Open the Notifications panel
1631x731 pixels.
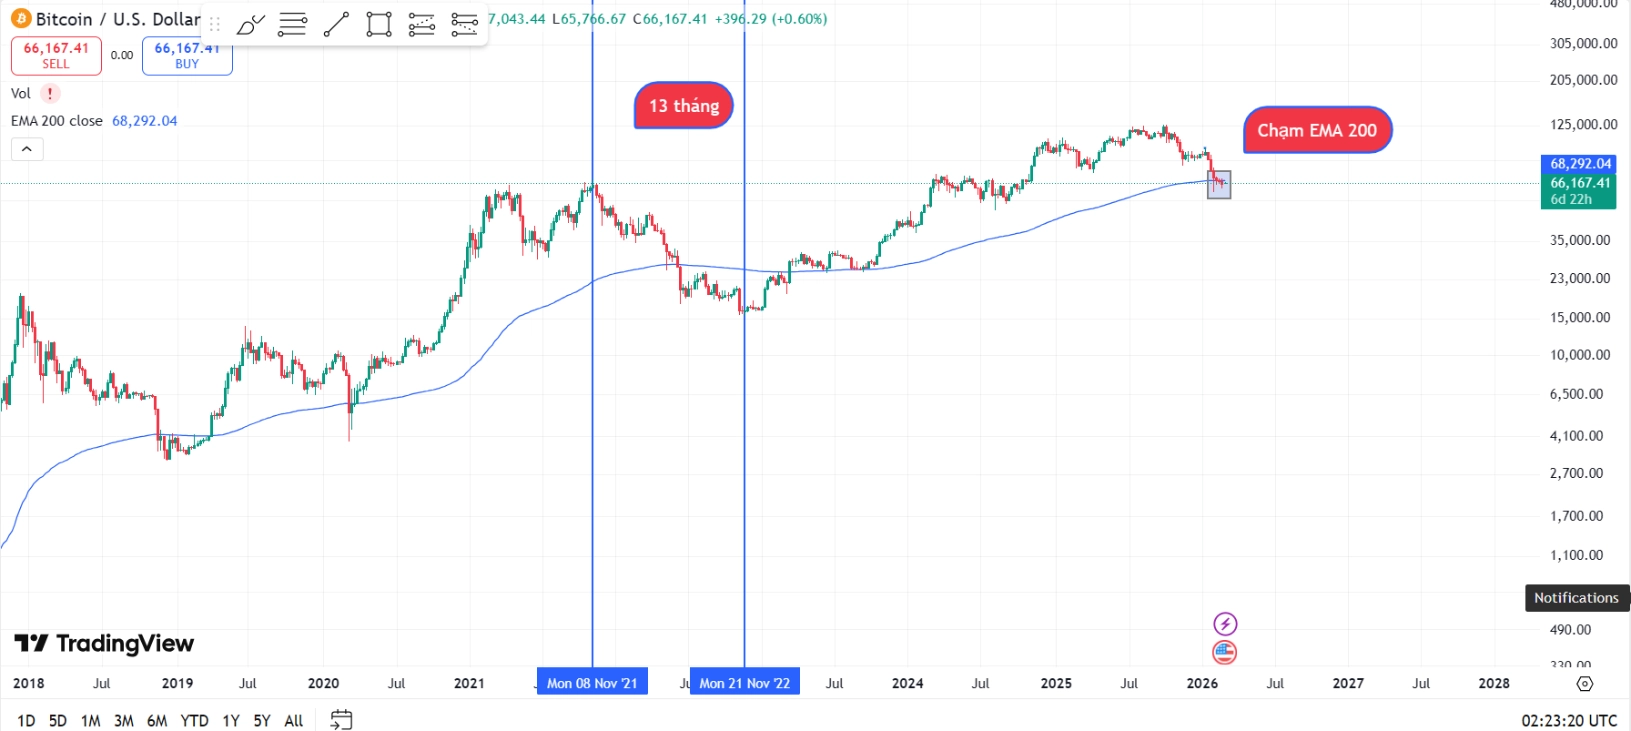pyautogui.click(x=1576, y=597)
